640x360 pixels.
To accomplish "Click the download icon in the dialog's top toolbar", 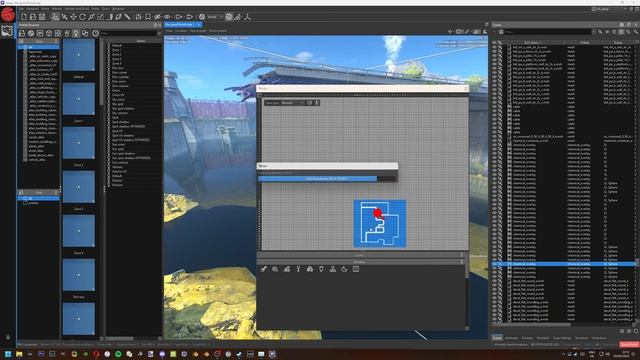I will [x=317, y=103].
